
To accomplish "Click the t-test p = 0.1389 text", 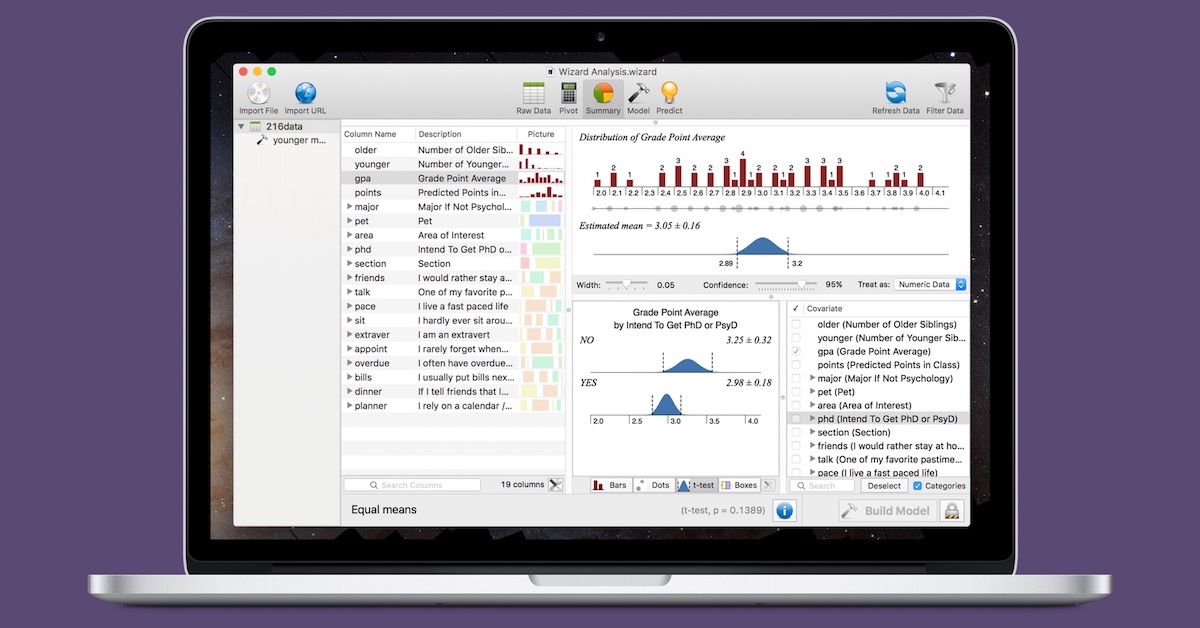I will tap(724, 511).
